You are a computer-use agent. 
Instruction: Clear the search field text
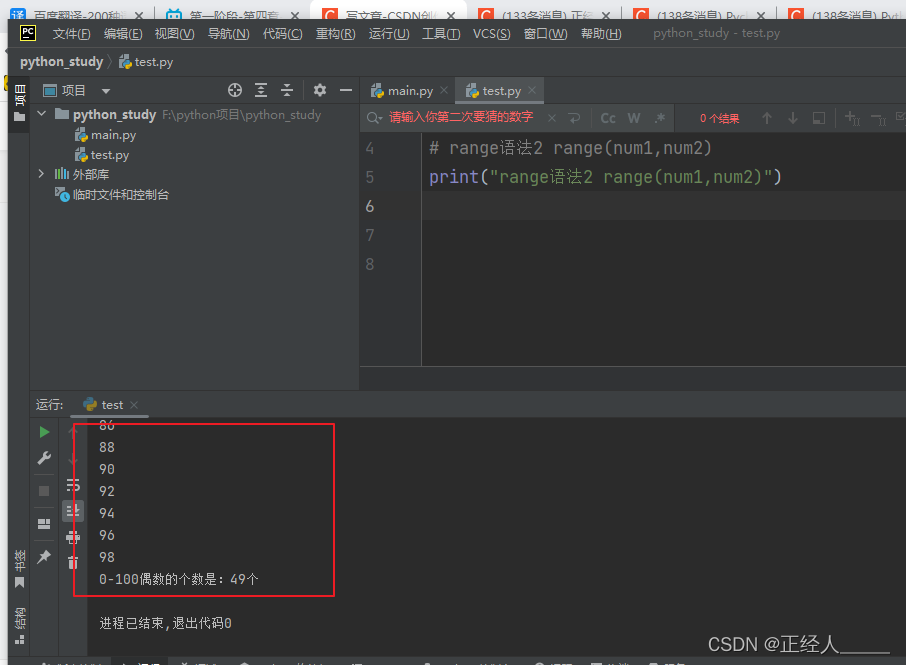[552, 118]
